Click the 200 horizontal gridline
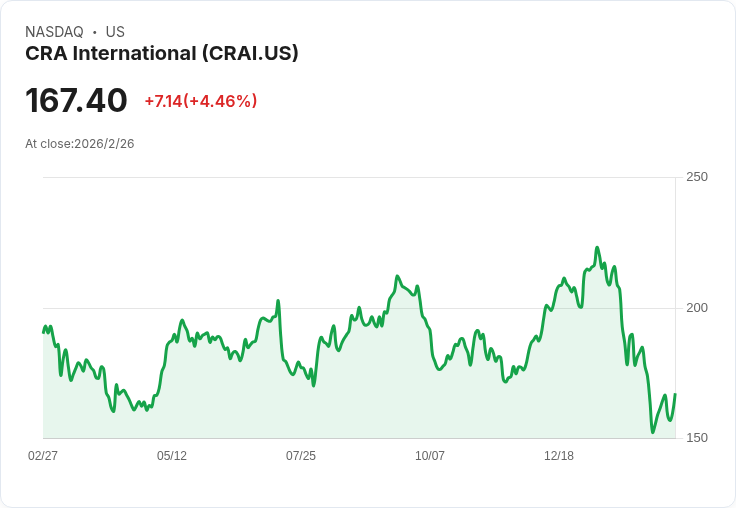 [x=360, y=308]
